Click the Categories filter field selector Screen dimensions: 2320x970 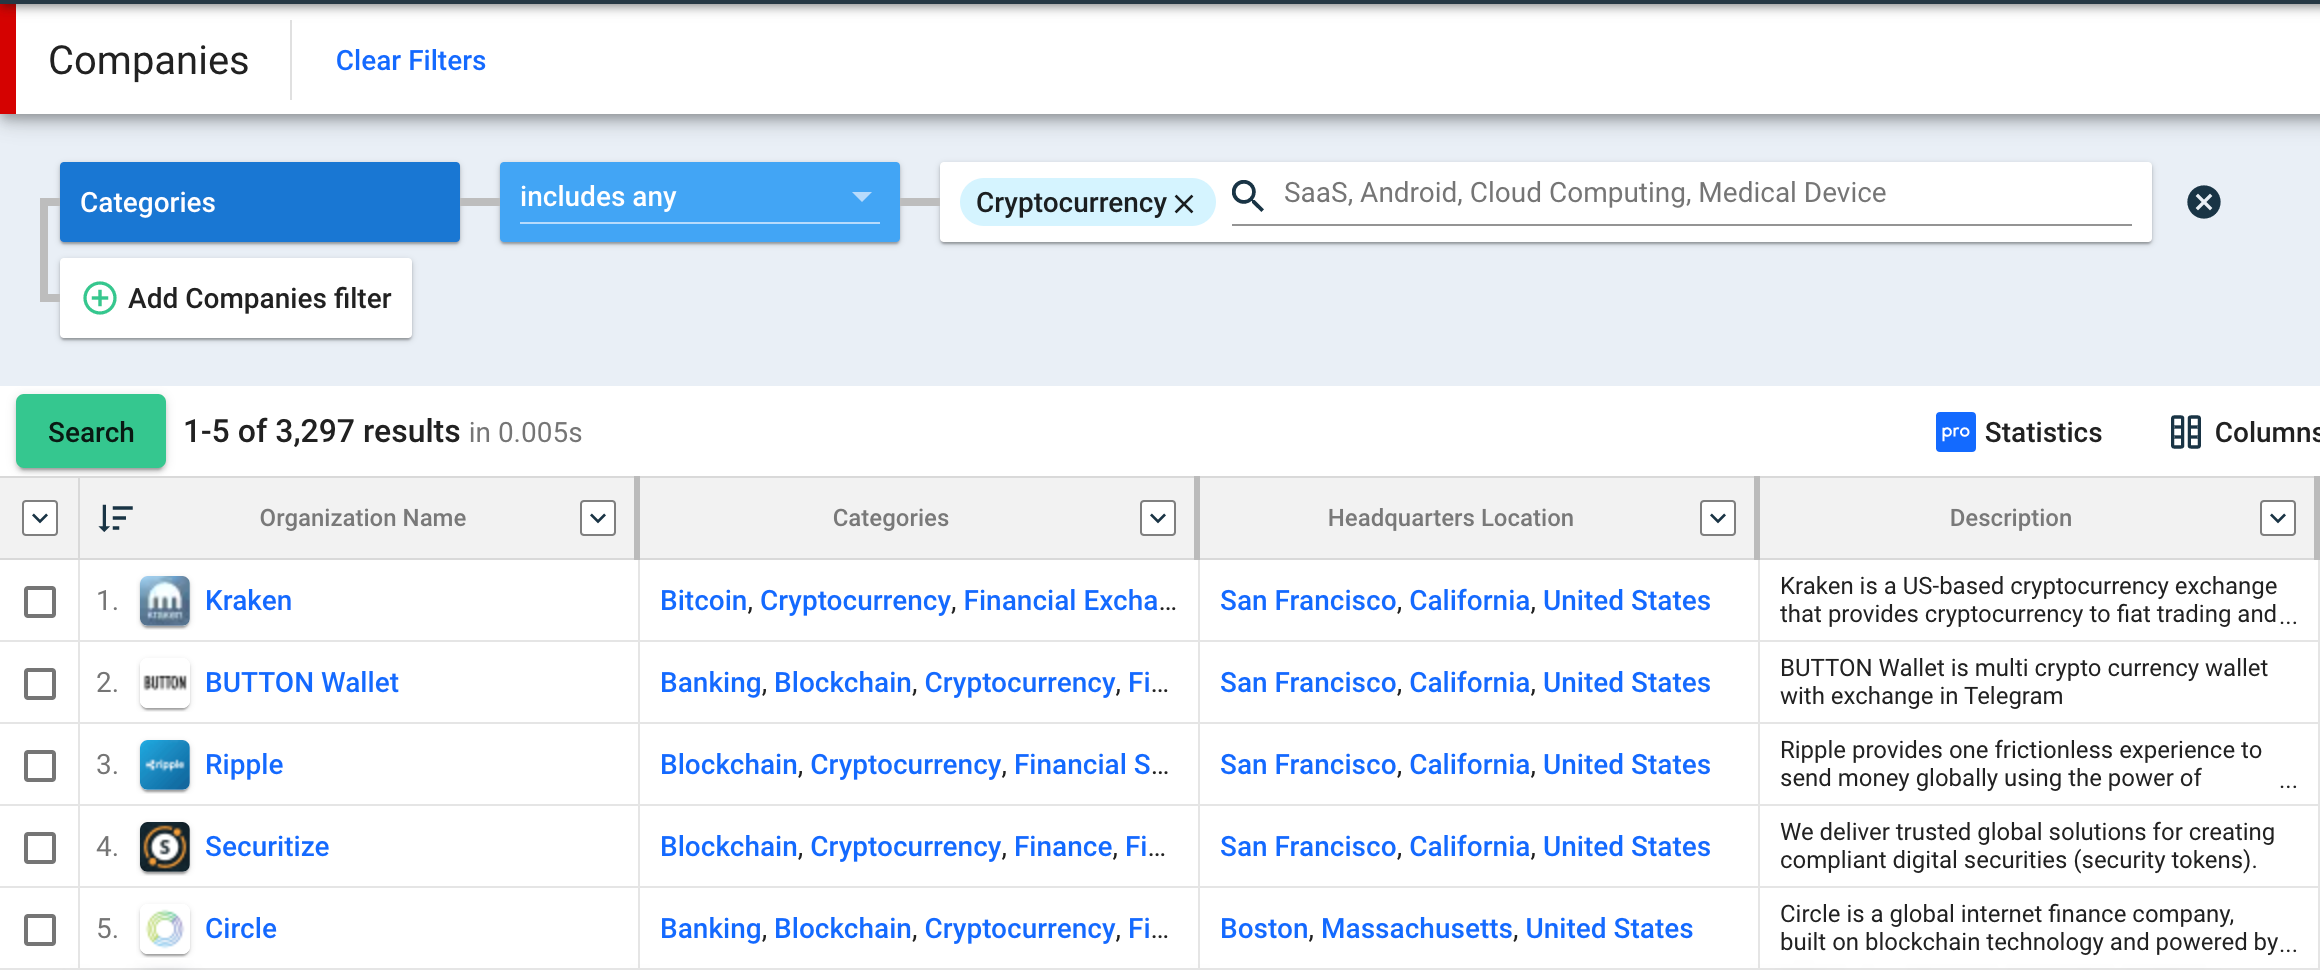tap(260, 202)
